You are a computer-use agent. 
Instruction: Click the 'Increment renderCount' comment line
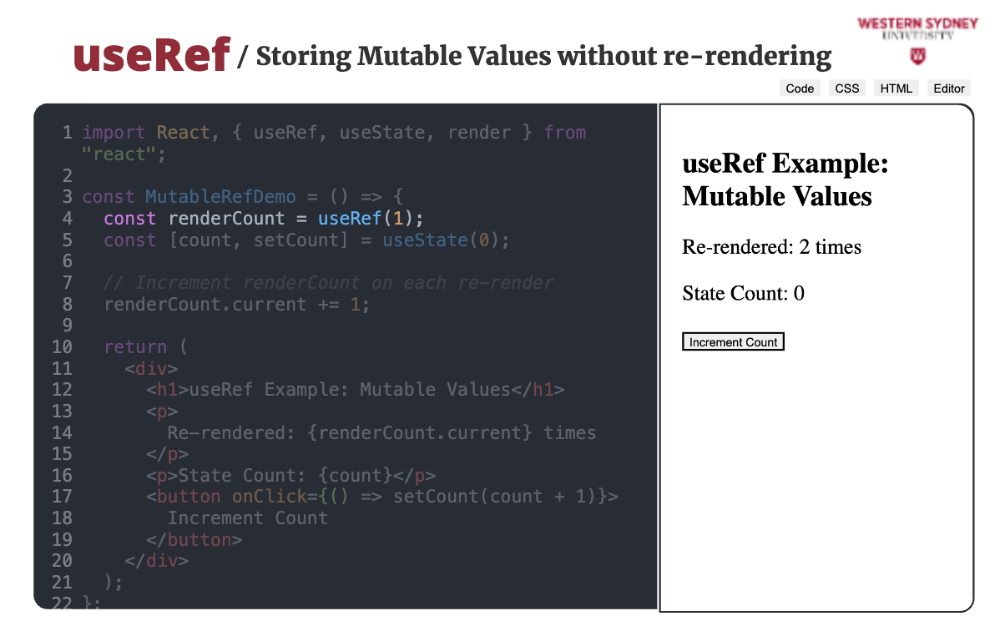click(x=330, y=283)
